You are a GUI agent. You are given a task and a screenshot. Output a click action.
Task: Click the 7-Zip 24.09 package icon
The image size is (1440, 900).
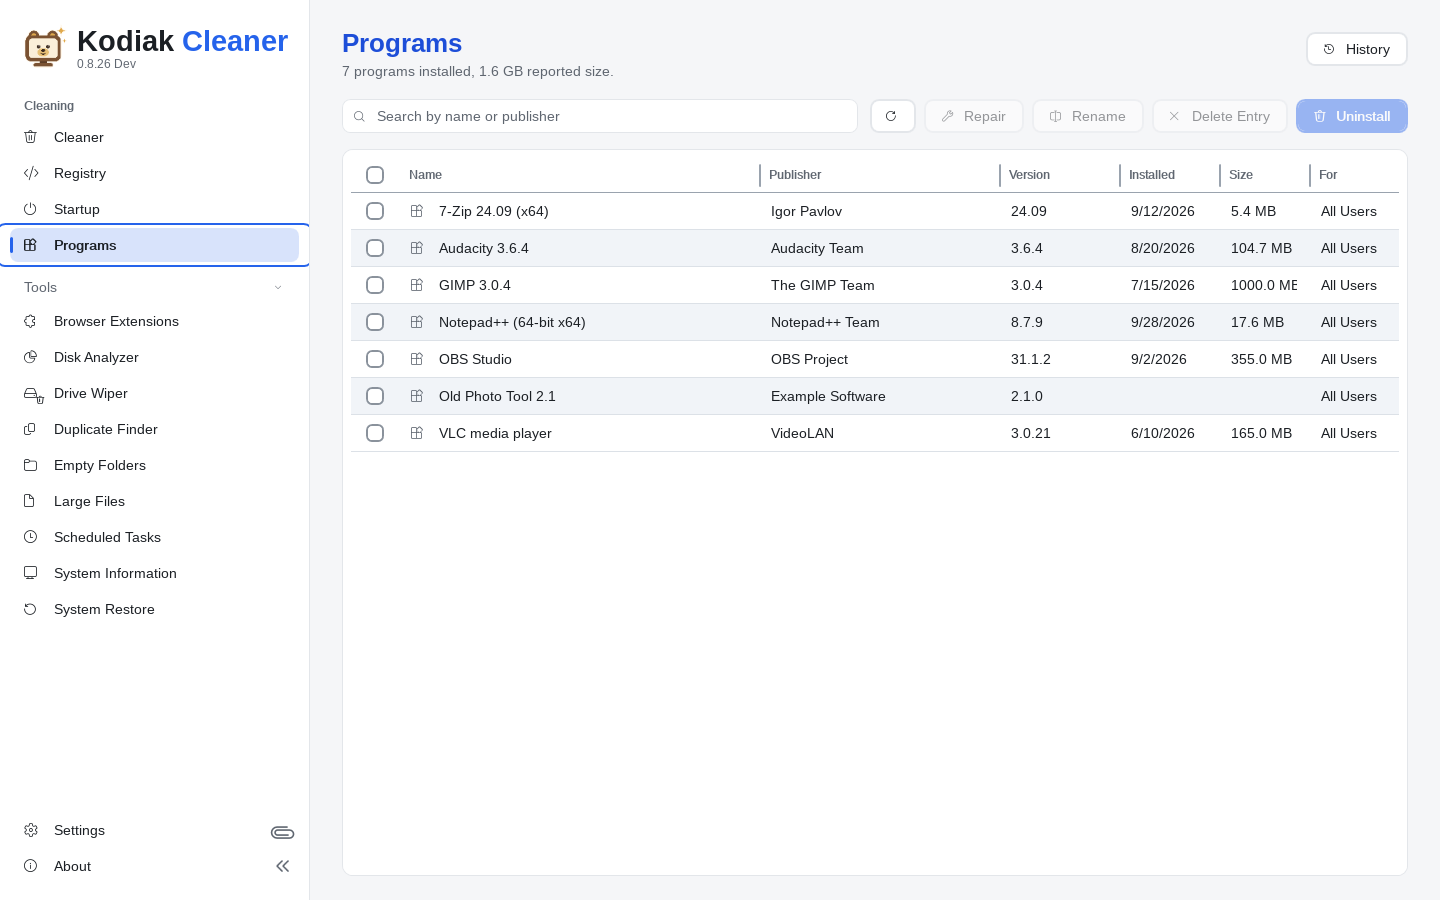(x=417, y=211)
